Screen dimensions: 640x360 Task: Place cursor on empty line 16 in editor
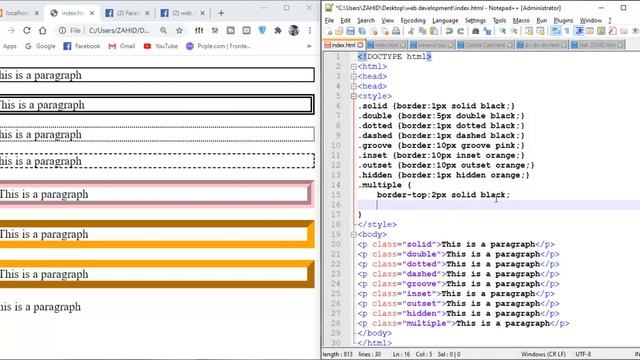pyautogui.click(x=498, y=204)
